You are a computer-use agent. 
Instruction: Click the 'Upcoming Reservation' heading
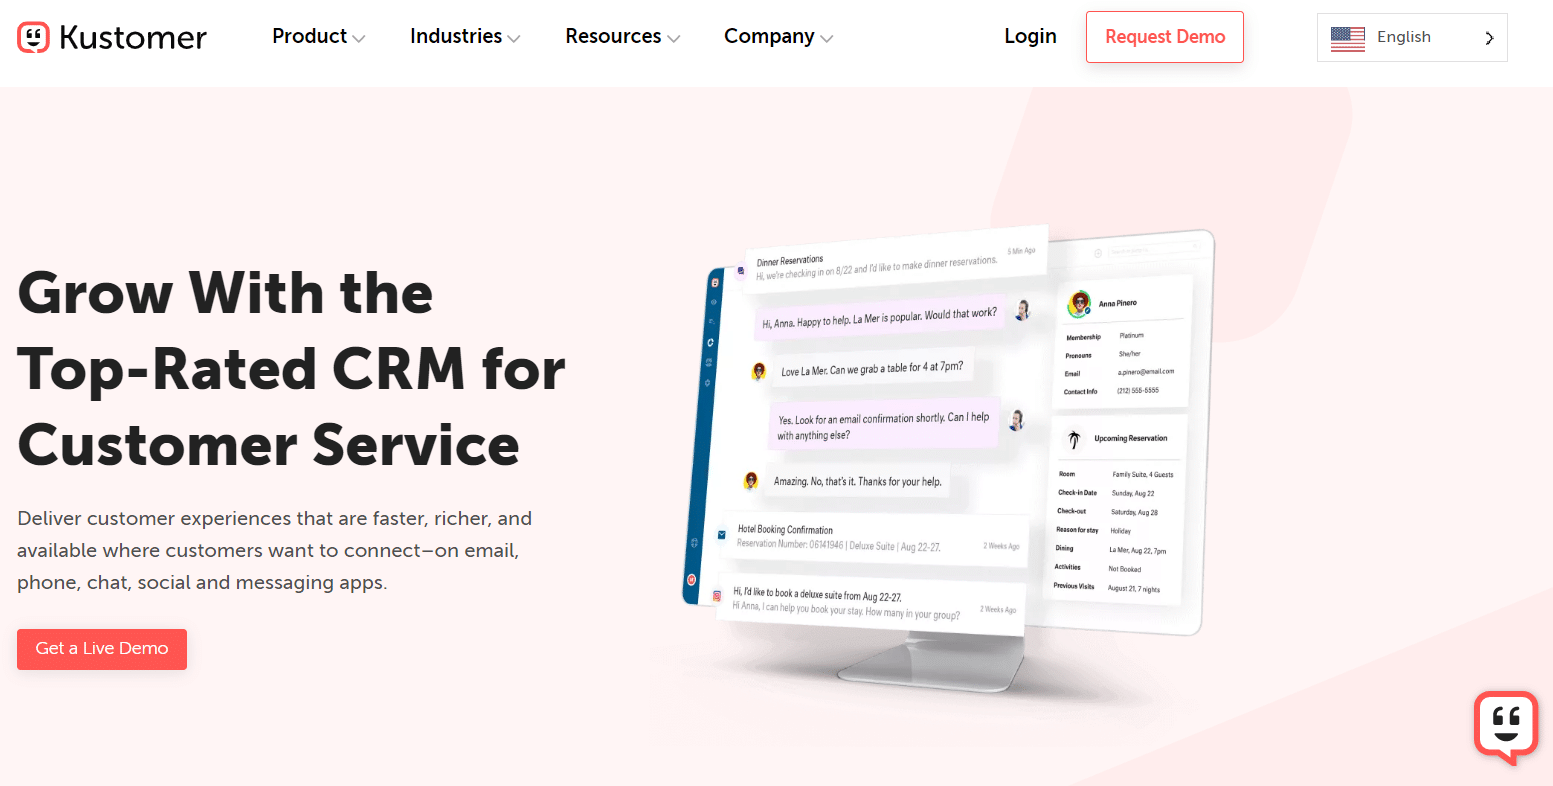[1131, 439]
